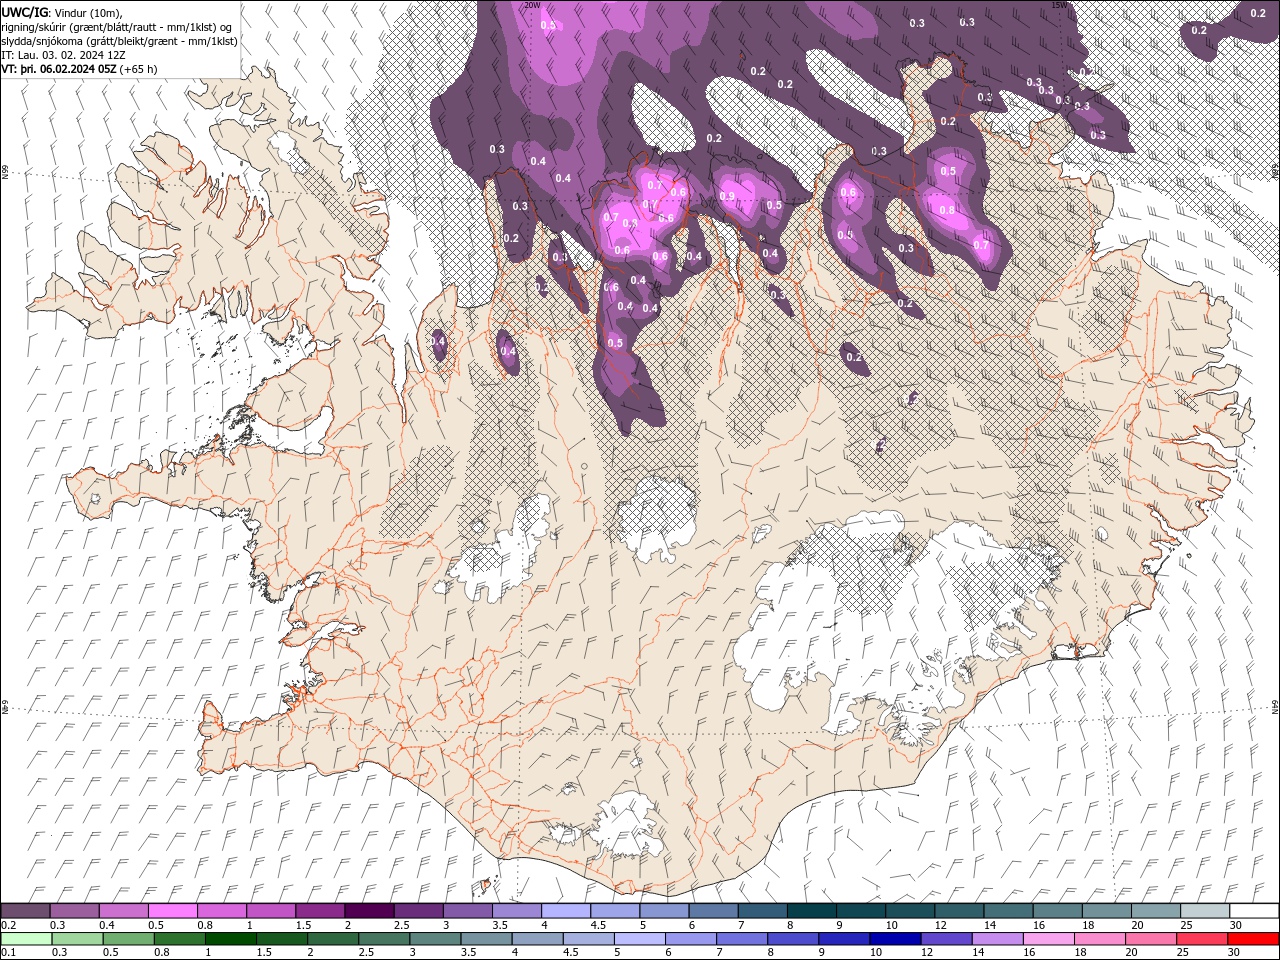Choose the pure red 30 swatch in the lower legend
1280x960 pixels.
[1253, 938]
